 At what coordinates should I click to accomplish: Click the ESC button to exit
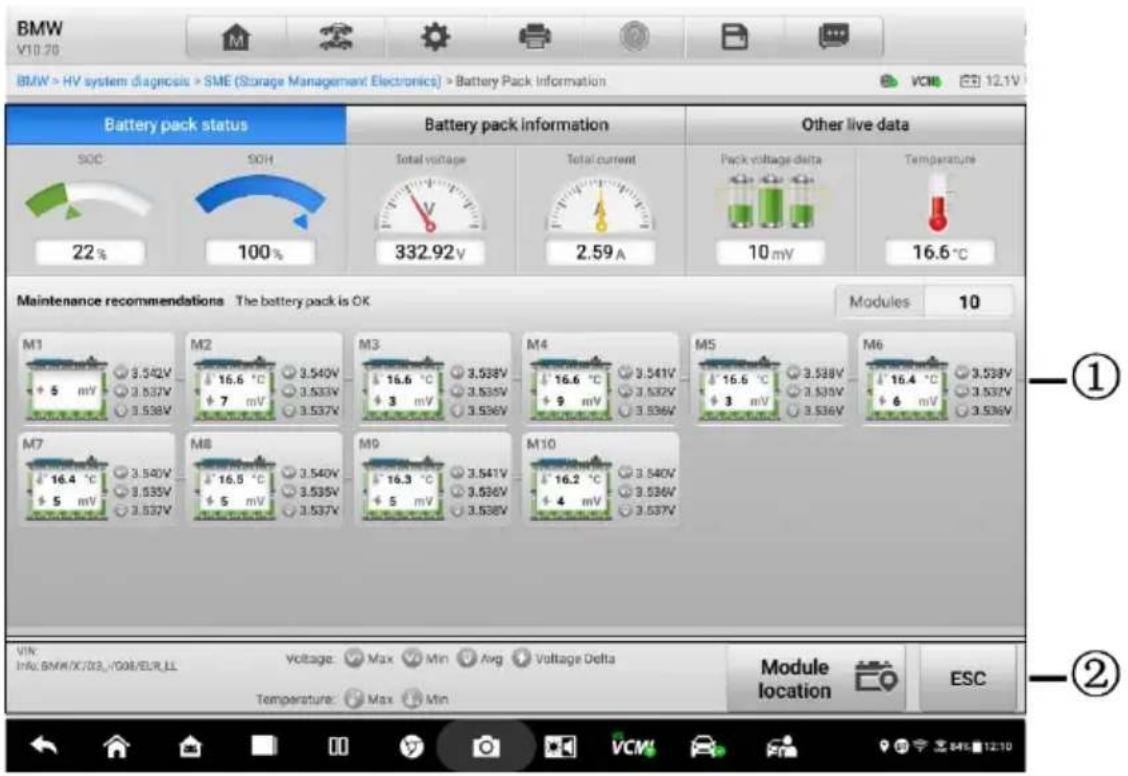968,679
